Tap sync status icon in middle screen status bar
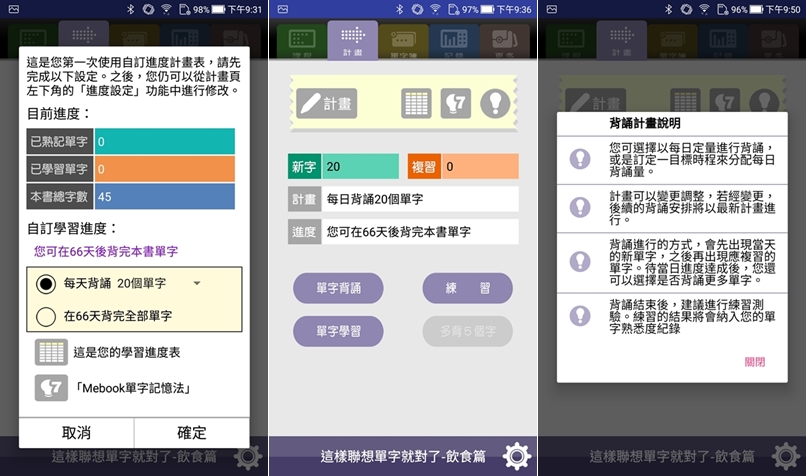 [x=417, y=9]
